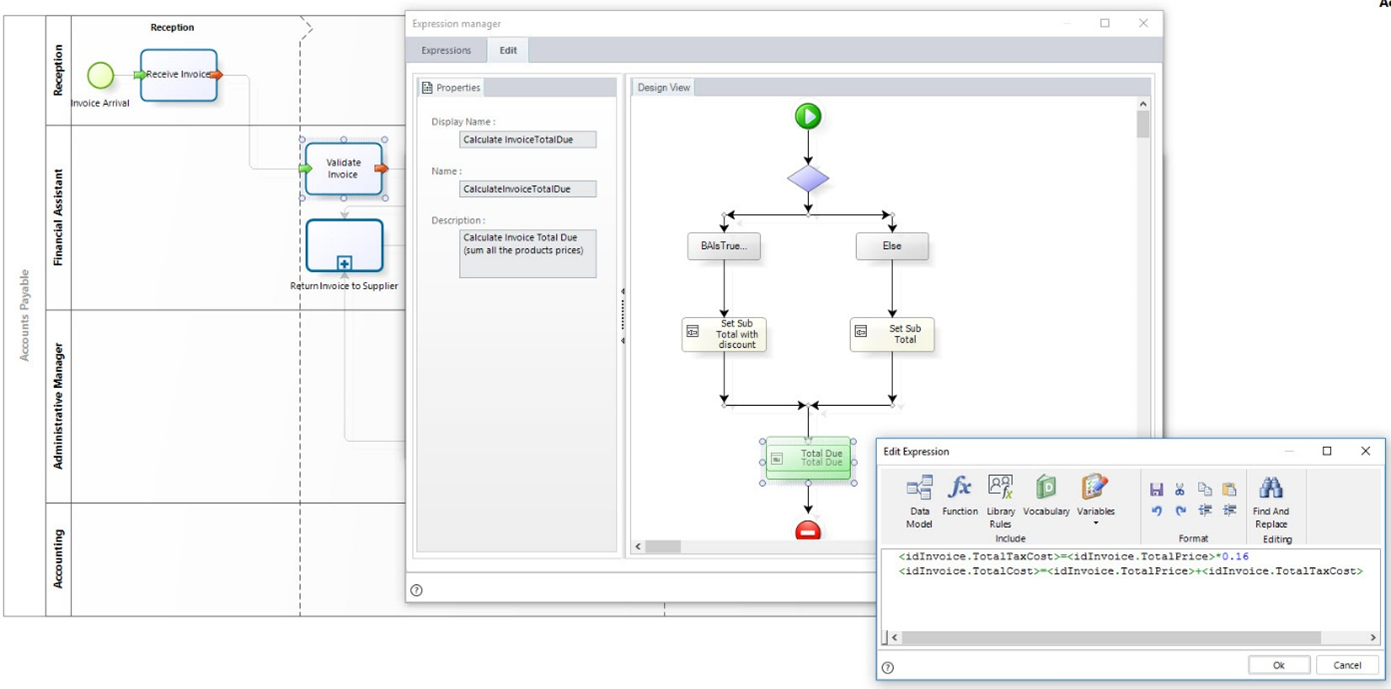Select Return Invoice to Supplier subprocess
1391x689 pixels.
[344, 246]
